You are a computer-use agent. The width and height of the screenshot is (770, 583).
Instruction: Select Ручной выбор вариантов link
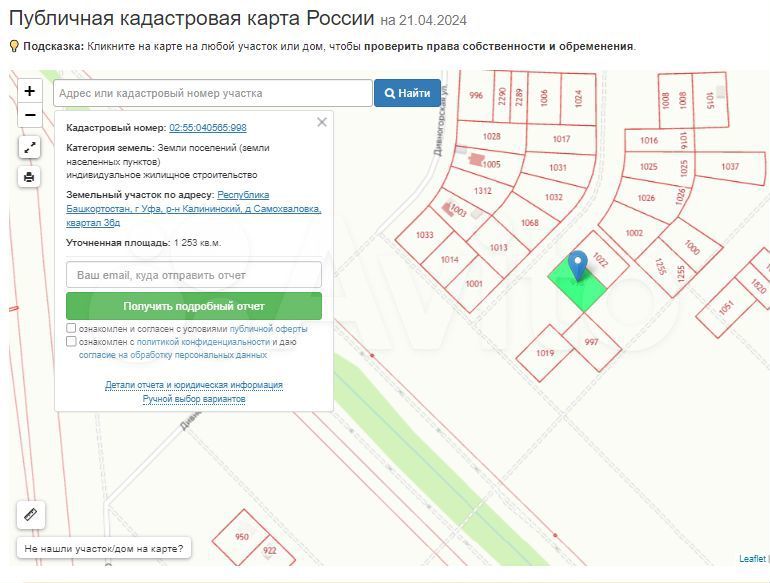(194, 399)
